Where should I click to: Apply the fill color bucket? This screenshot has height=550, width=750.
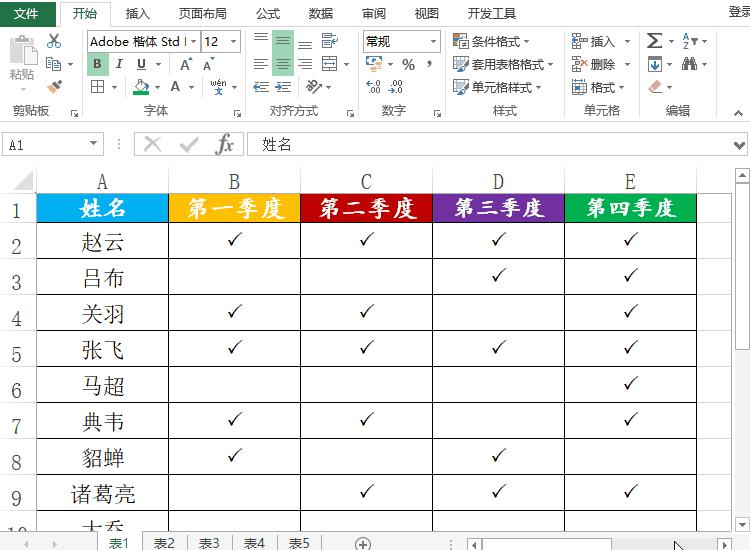pyautogui.click(x=141, y=87)
